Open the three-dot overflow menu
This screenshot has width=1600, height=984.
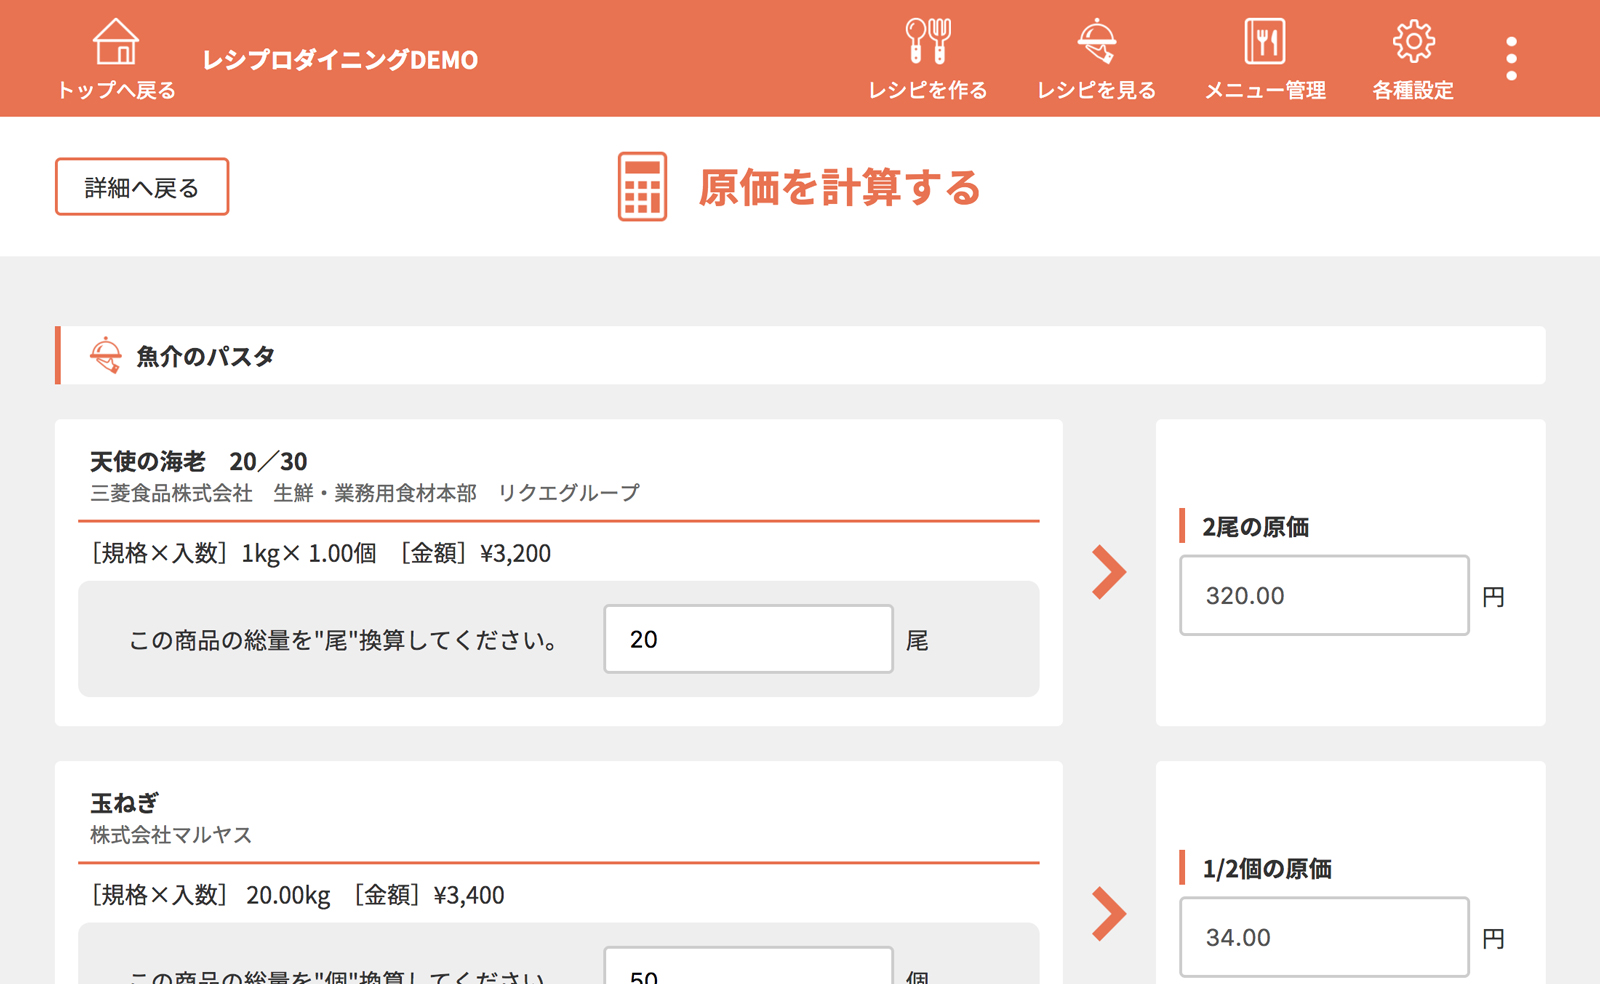(x=1511, y=59)
